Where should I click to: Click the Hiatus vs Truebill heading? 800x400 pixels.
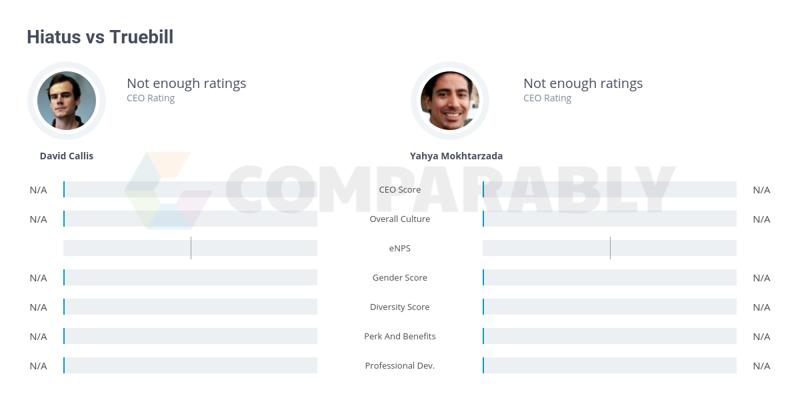click(100, 37)
